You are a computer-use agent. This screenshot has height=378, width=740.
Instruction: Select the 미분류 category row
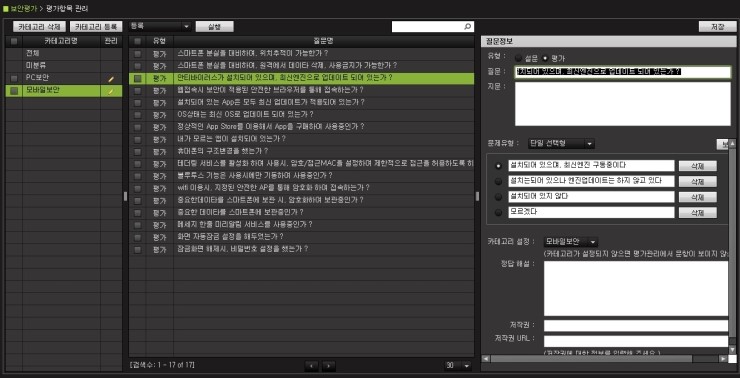pos(64,66)
